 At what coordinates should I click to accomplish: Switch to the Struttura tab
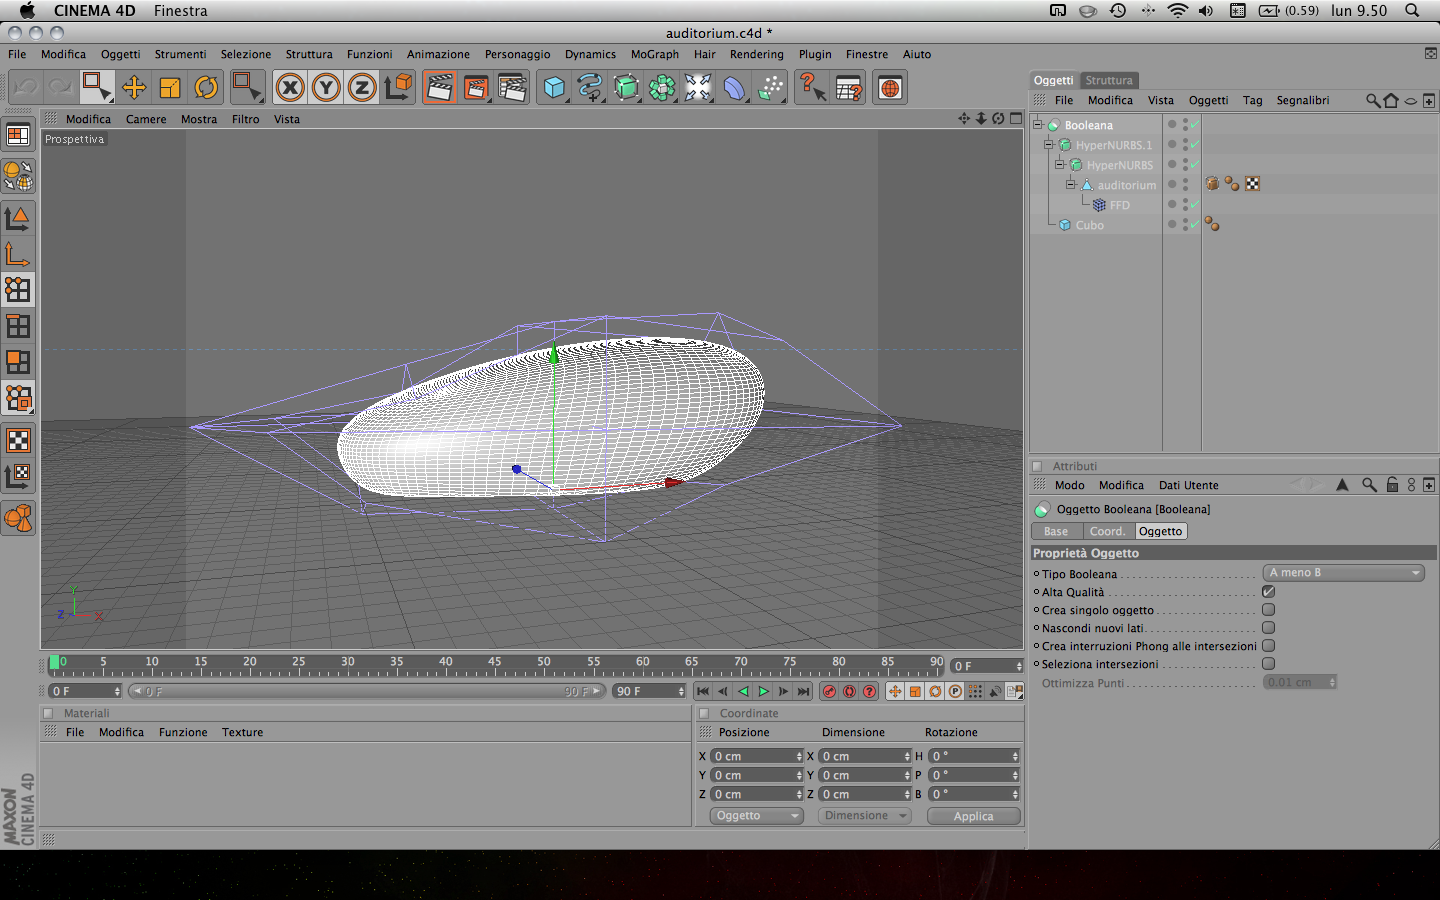1108,80
